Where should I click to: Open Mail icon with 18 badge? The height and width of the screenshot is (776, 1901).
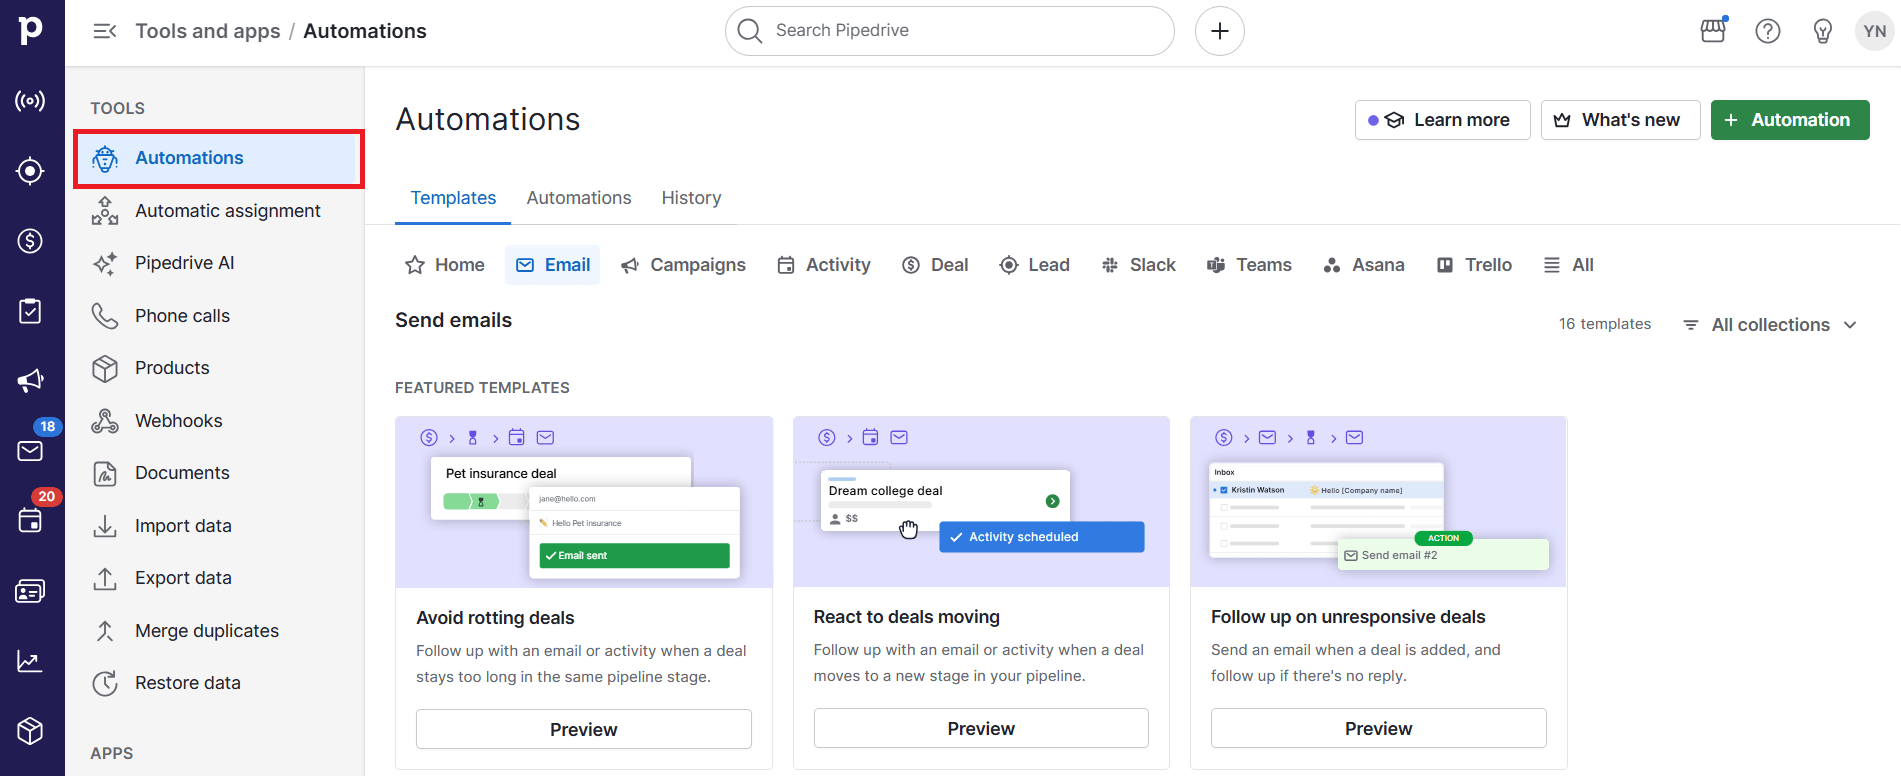tap(30, 451)
